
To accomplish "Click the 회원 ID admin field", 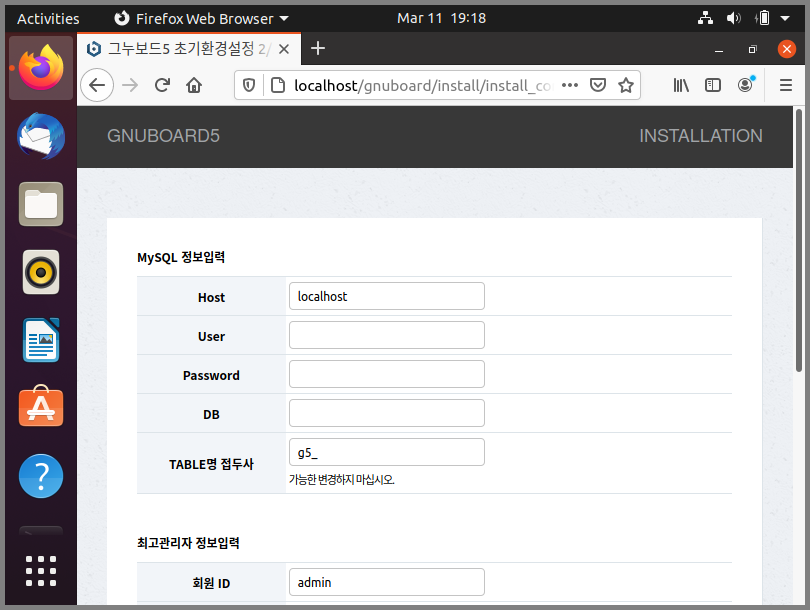I will coord(386,582).
